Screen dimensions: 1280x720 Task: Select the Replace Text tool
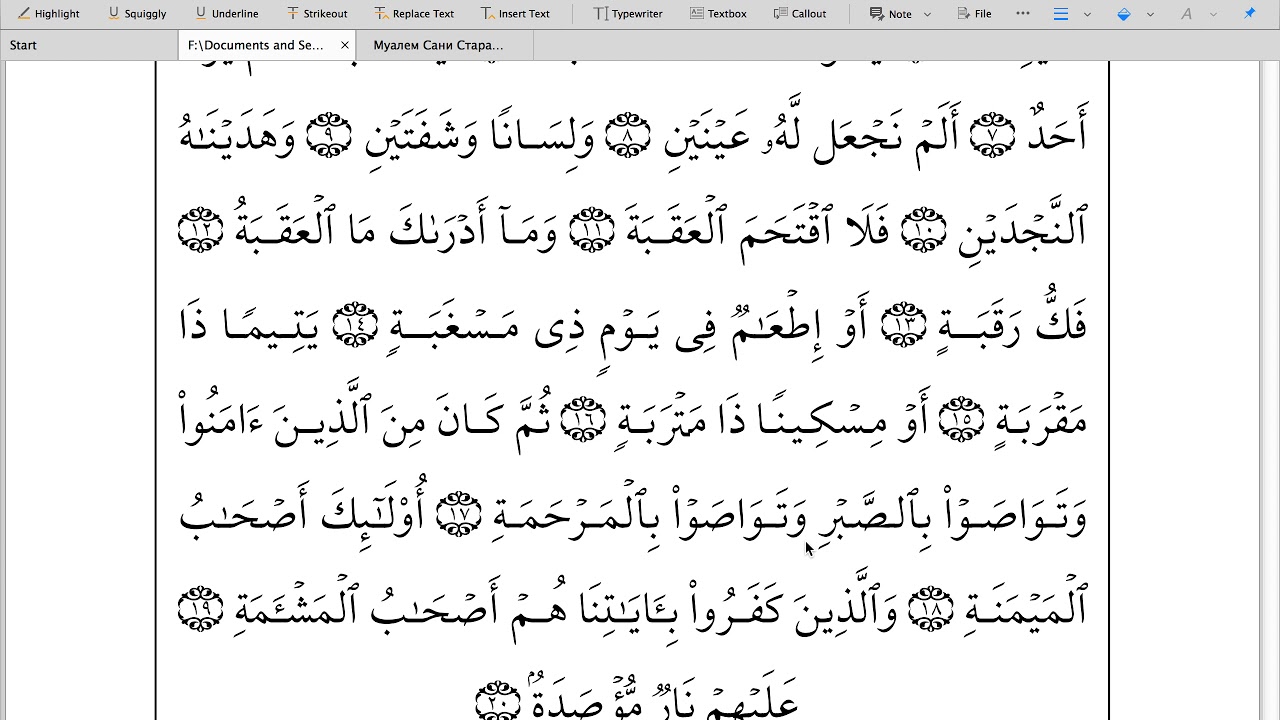pyautogui.click(x=414, y=14)
